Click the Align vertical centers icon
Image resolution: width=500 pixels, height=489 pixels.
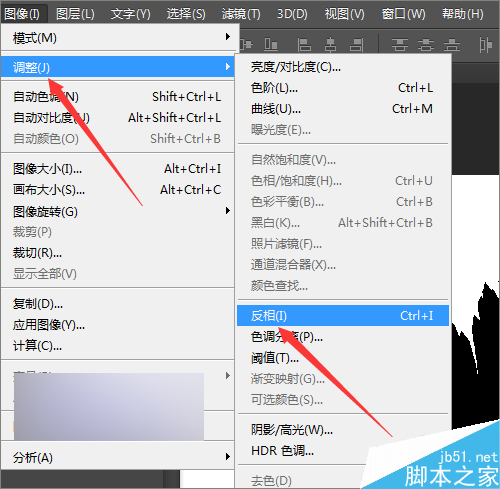pos(246,45)
